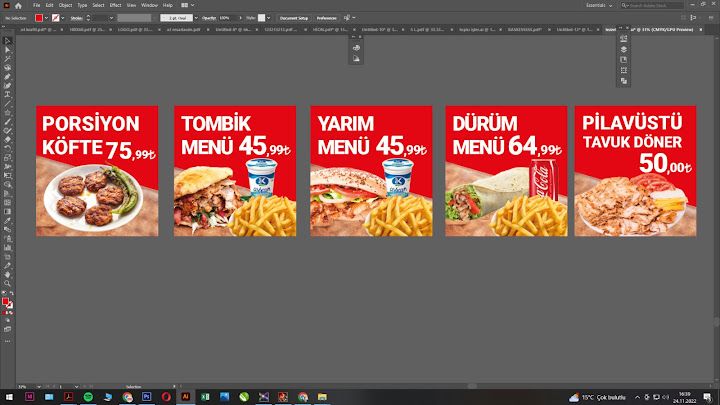Select the Eraser tool

[7, 140]
